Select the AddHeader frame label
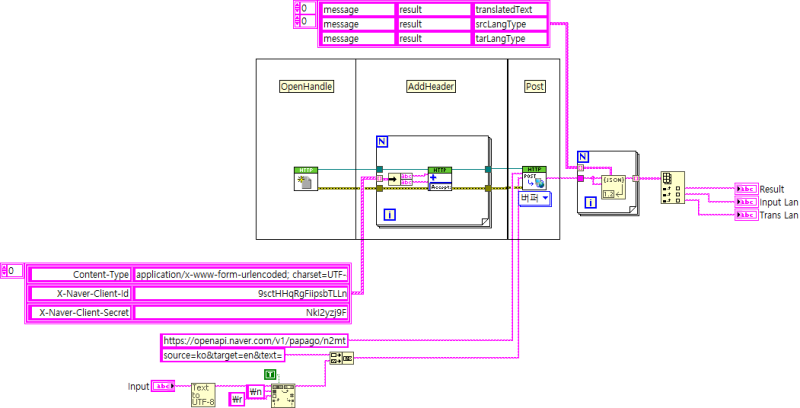 coord(431,87)
